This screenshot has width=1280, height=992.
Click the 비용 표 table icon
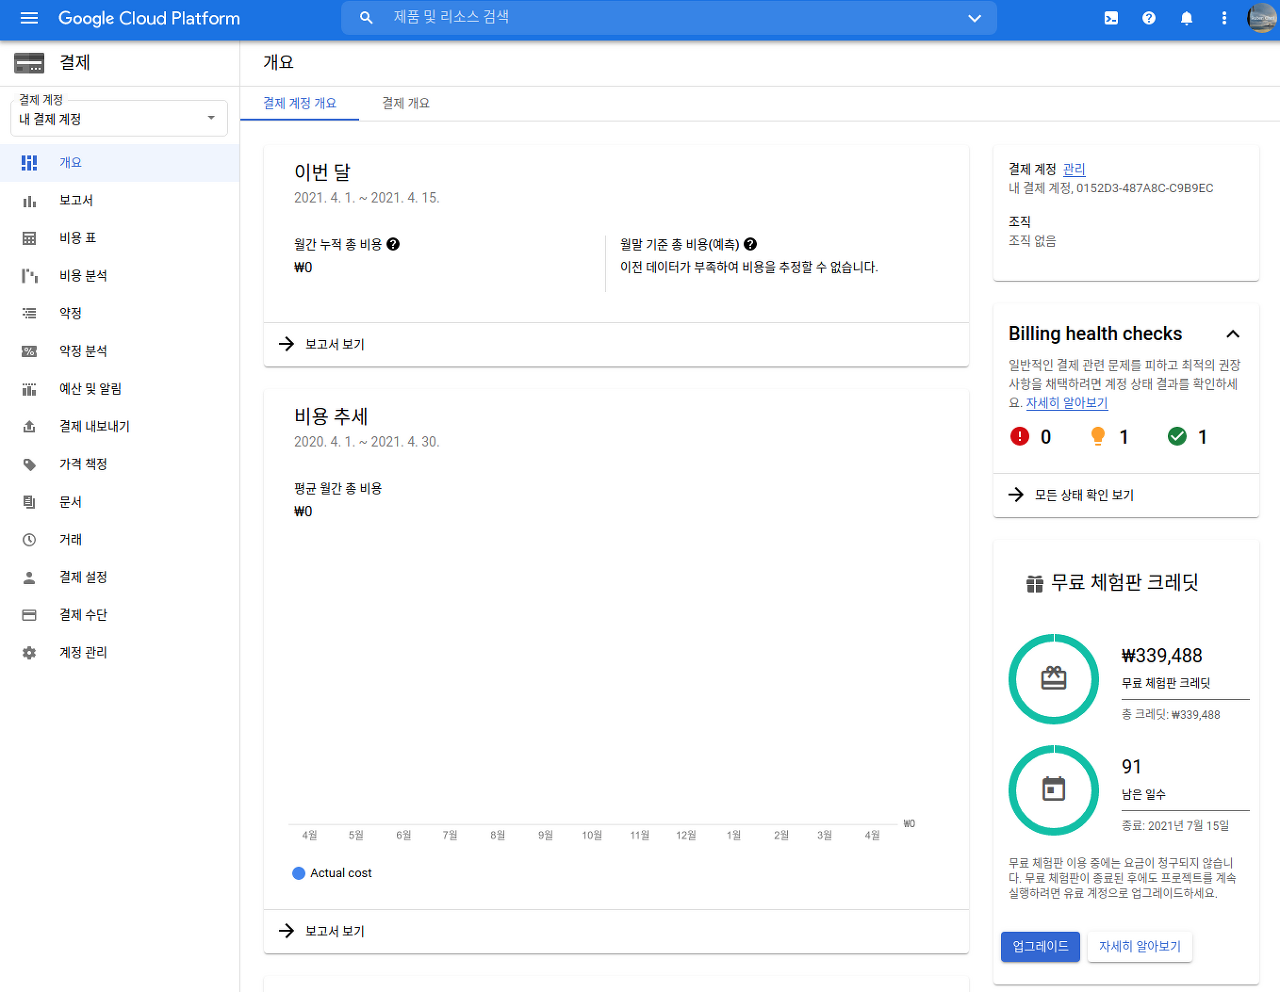tap(29, 238)
